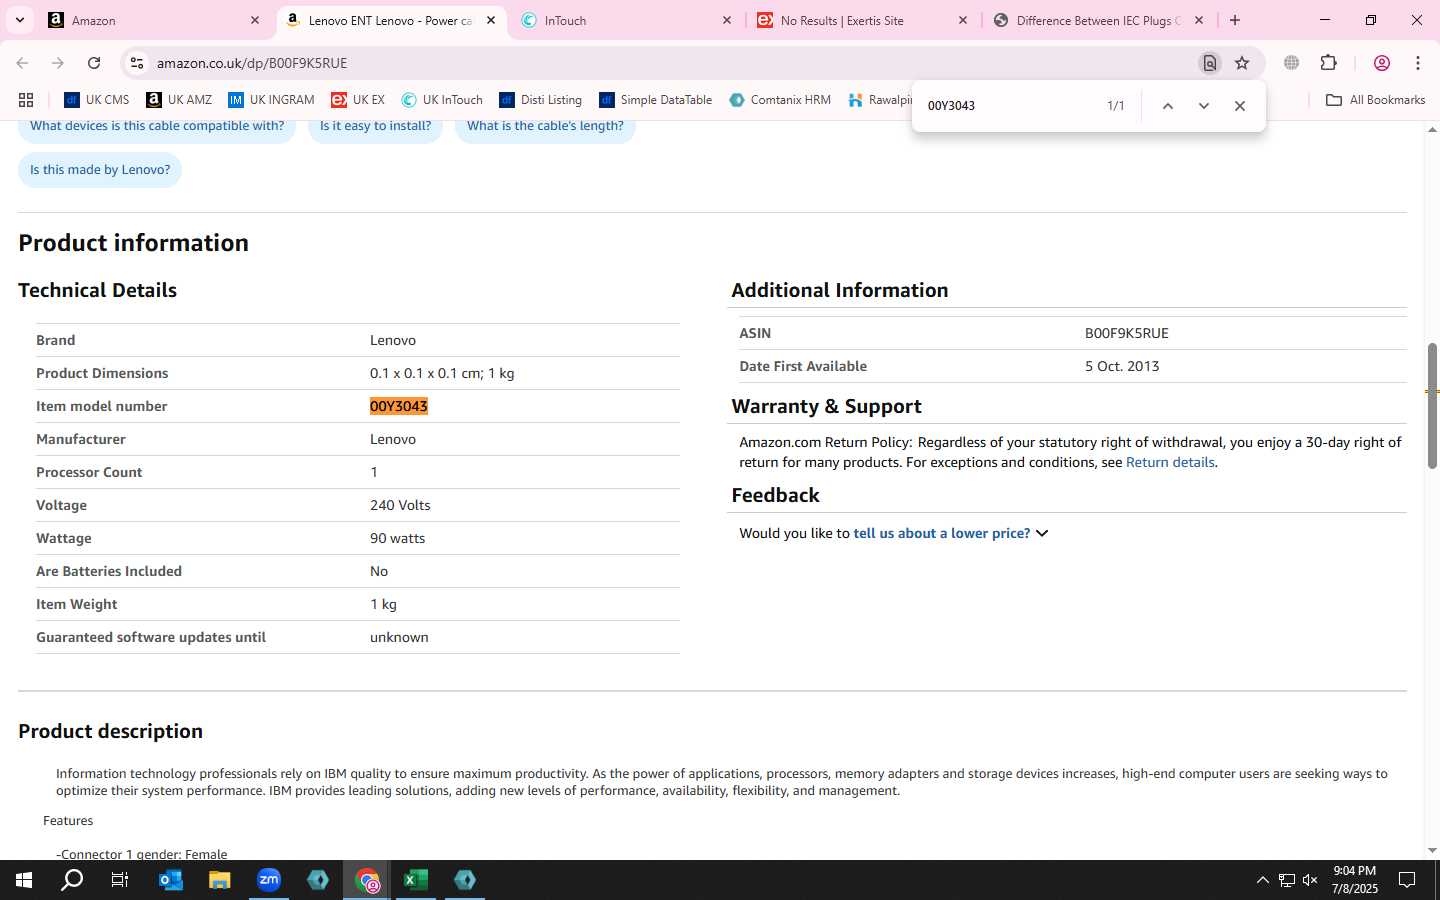Open the All Bookmarks folder

coord(1375,100)
